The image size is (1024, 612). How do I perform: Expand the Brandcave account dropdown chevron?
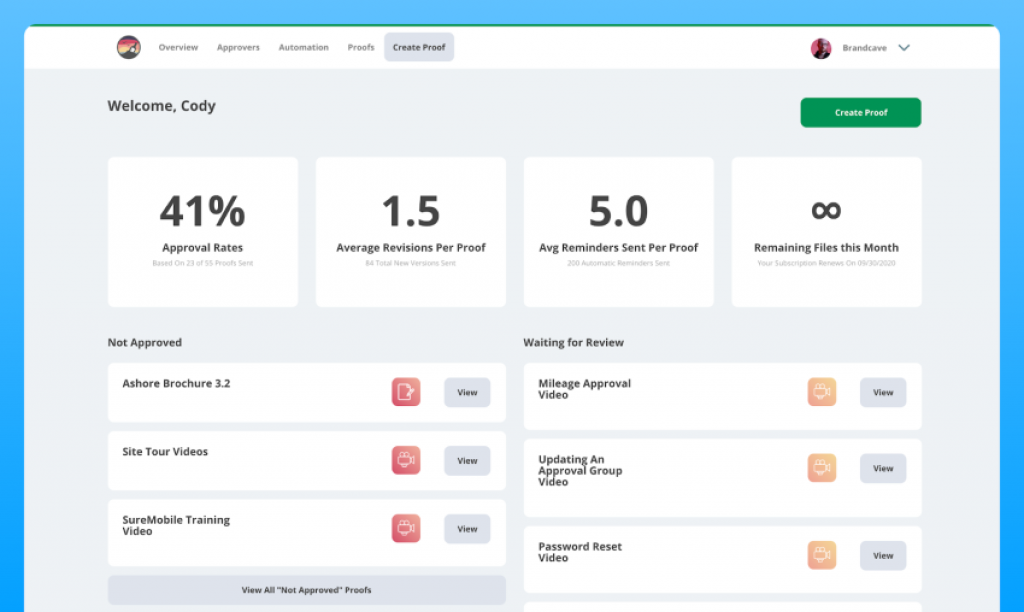click(x=904, y=48)
